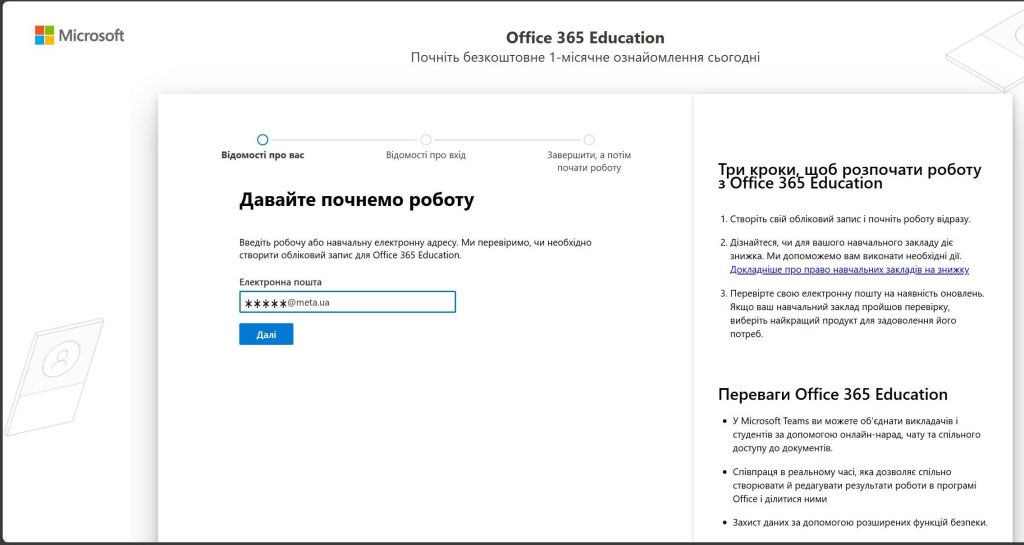The width and height of the screenshot is (1024, 545).
Task: Click the 'Давайте почнемо роботу' heading
Action: 357,200
